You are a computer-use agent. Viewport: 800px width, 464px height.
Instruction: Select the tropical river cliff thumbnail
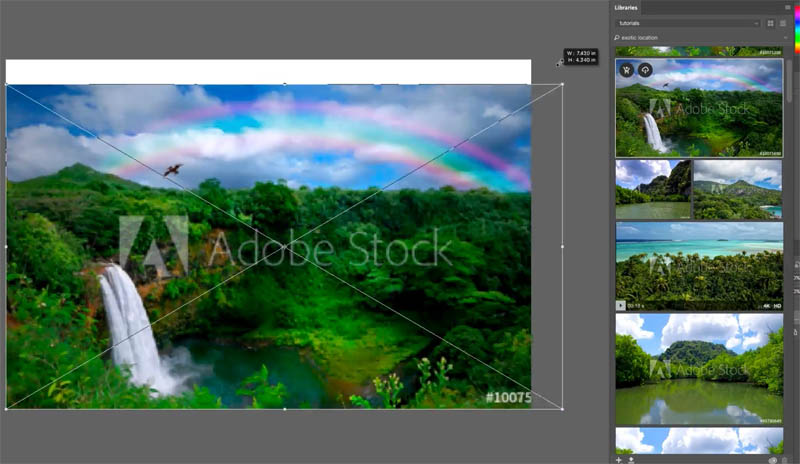[653, 189]
